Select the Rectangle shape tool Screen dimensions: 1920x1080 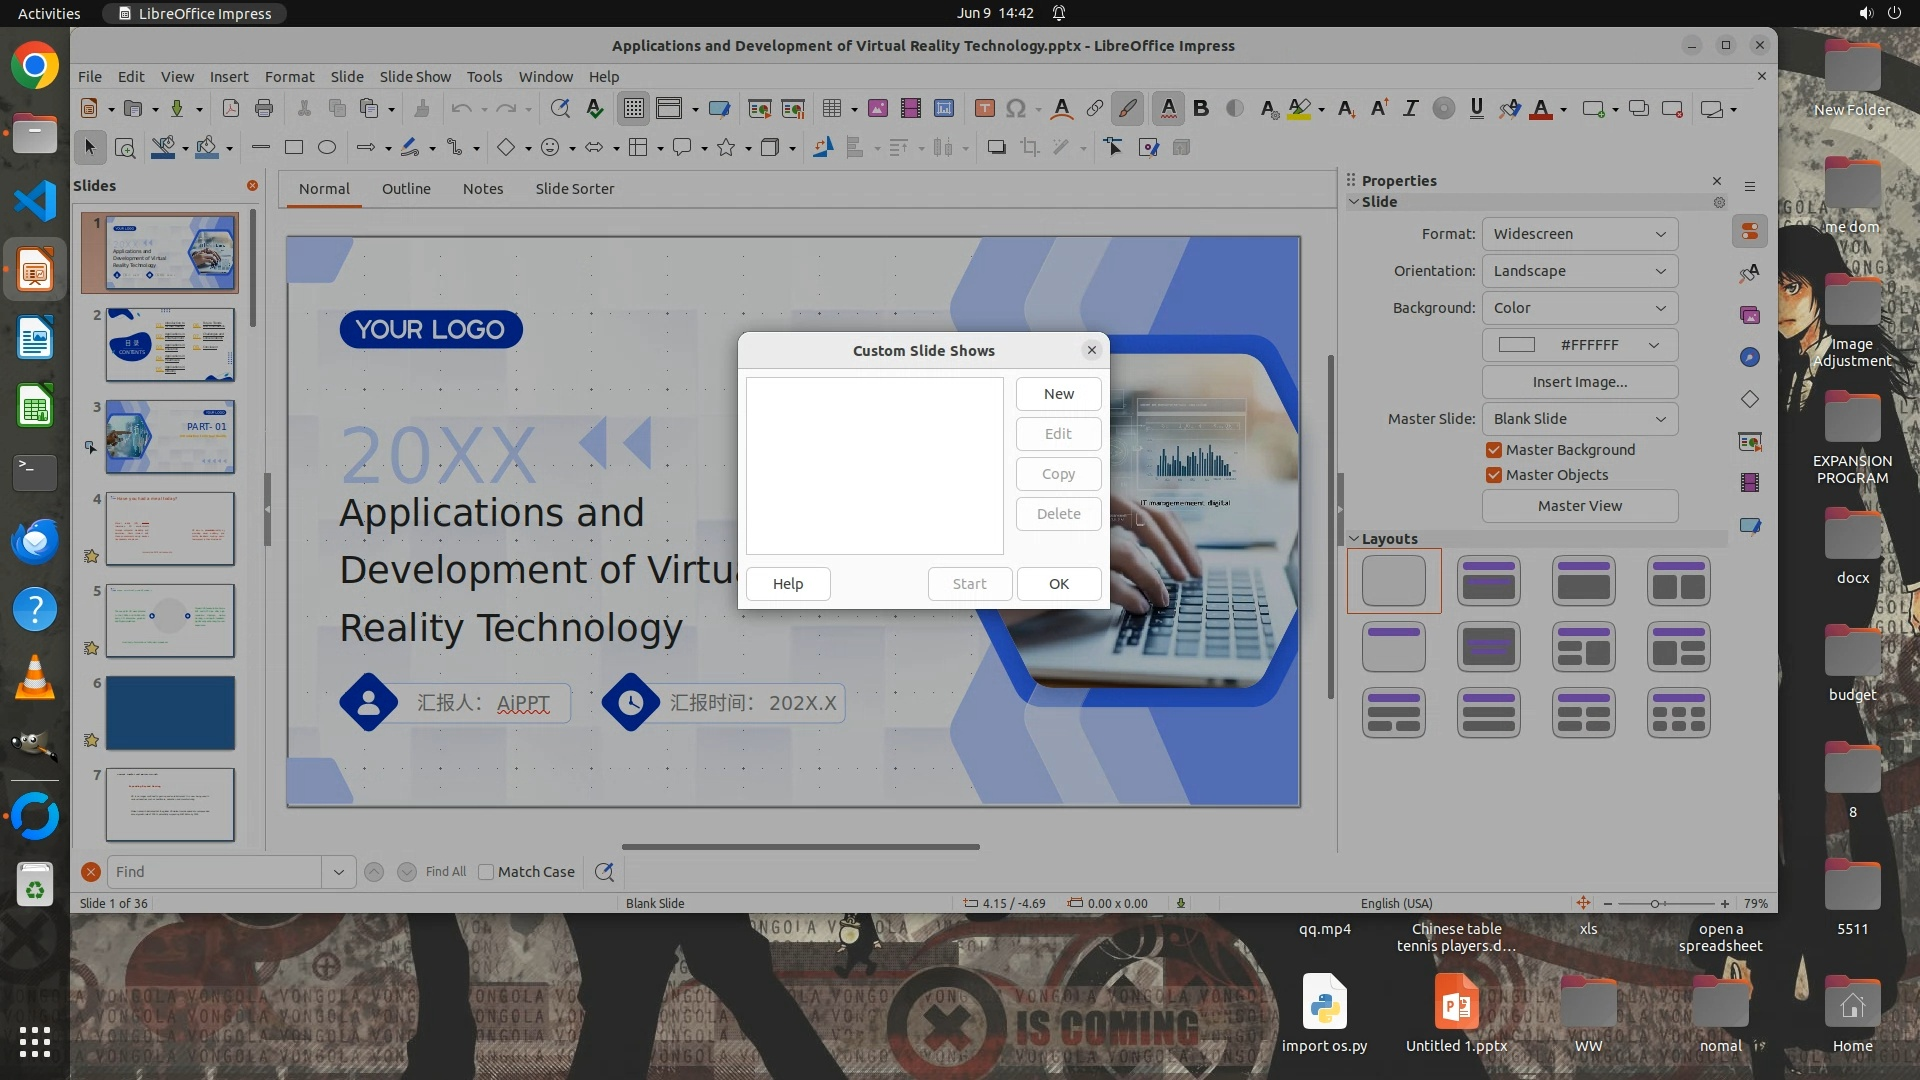pyautogui.click(x=293, y=147)
